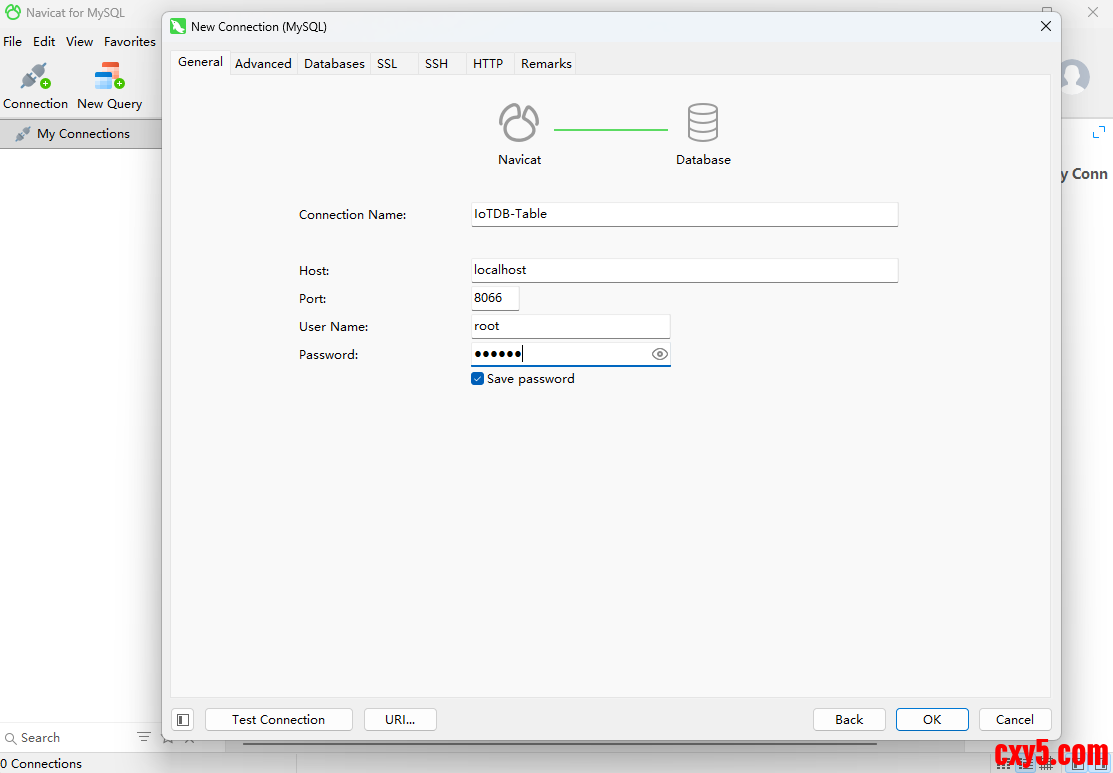Click the Database cylinder icon
Screen dimensions: 1113x773
[702, 123]
